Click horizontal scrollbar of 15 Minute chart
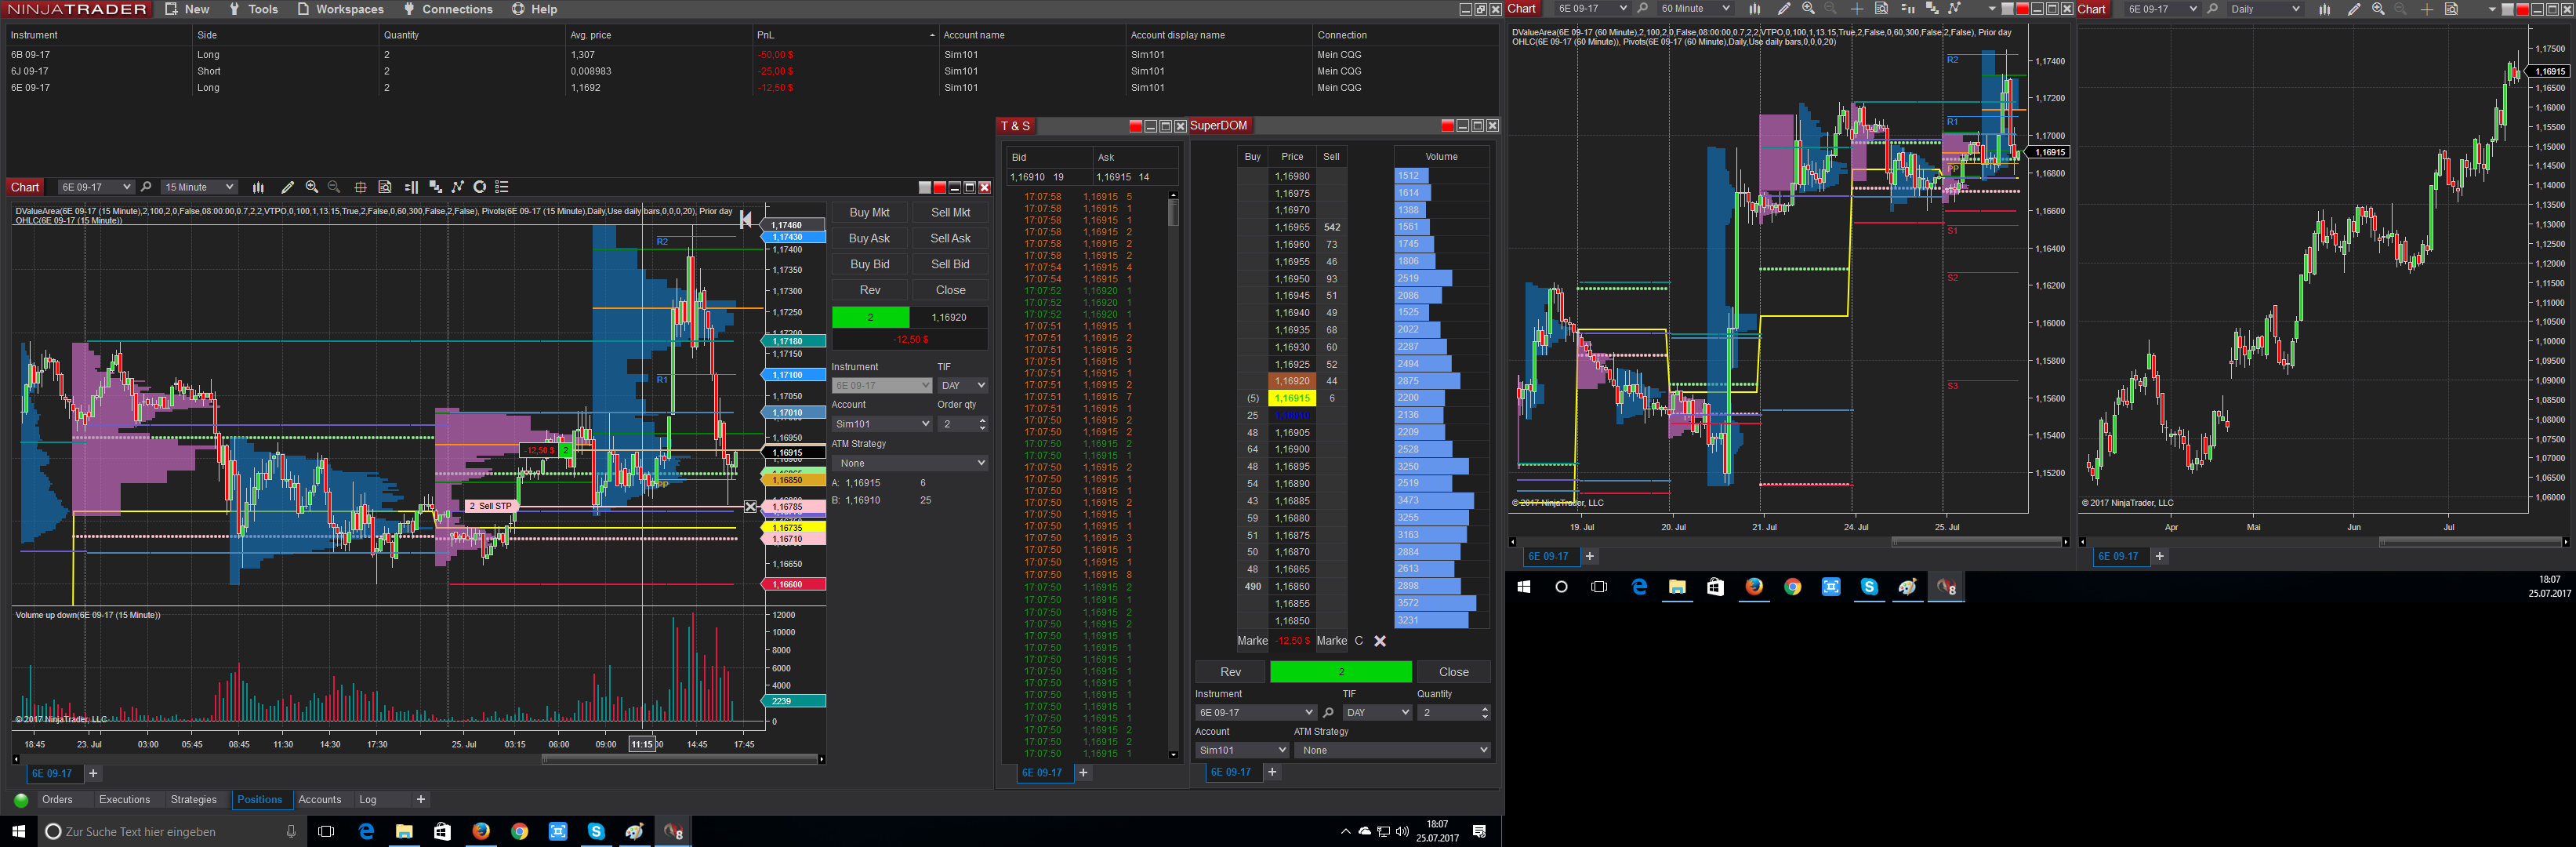Viewport: 2576px width, 847px height. coord(681,760)
